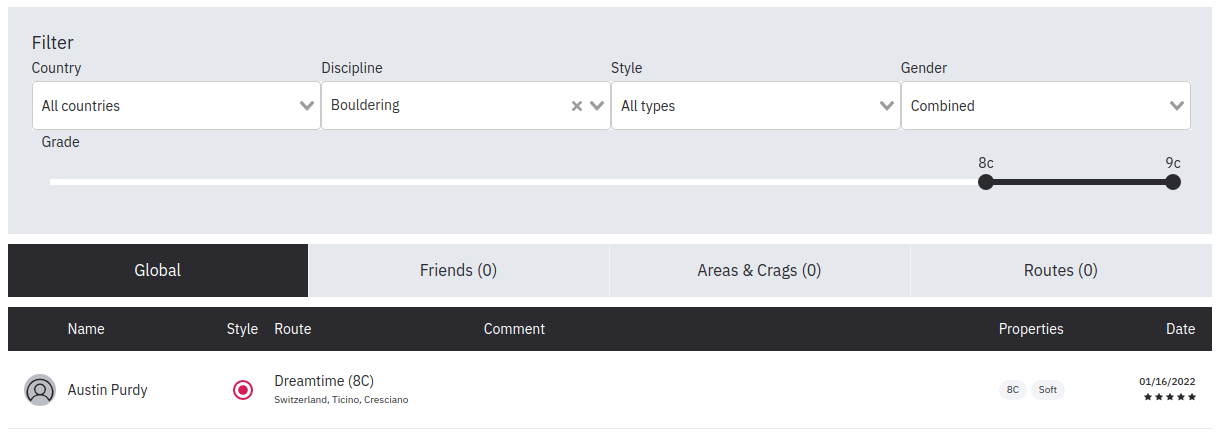Open the Dreamtime (8C) route link

[x=324, y=381]
